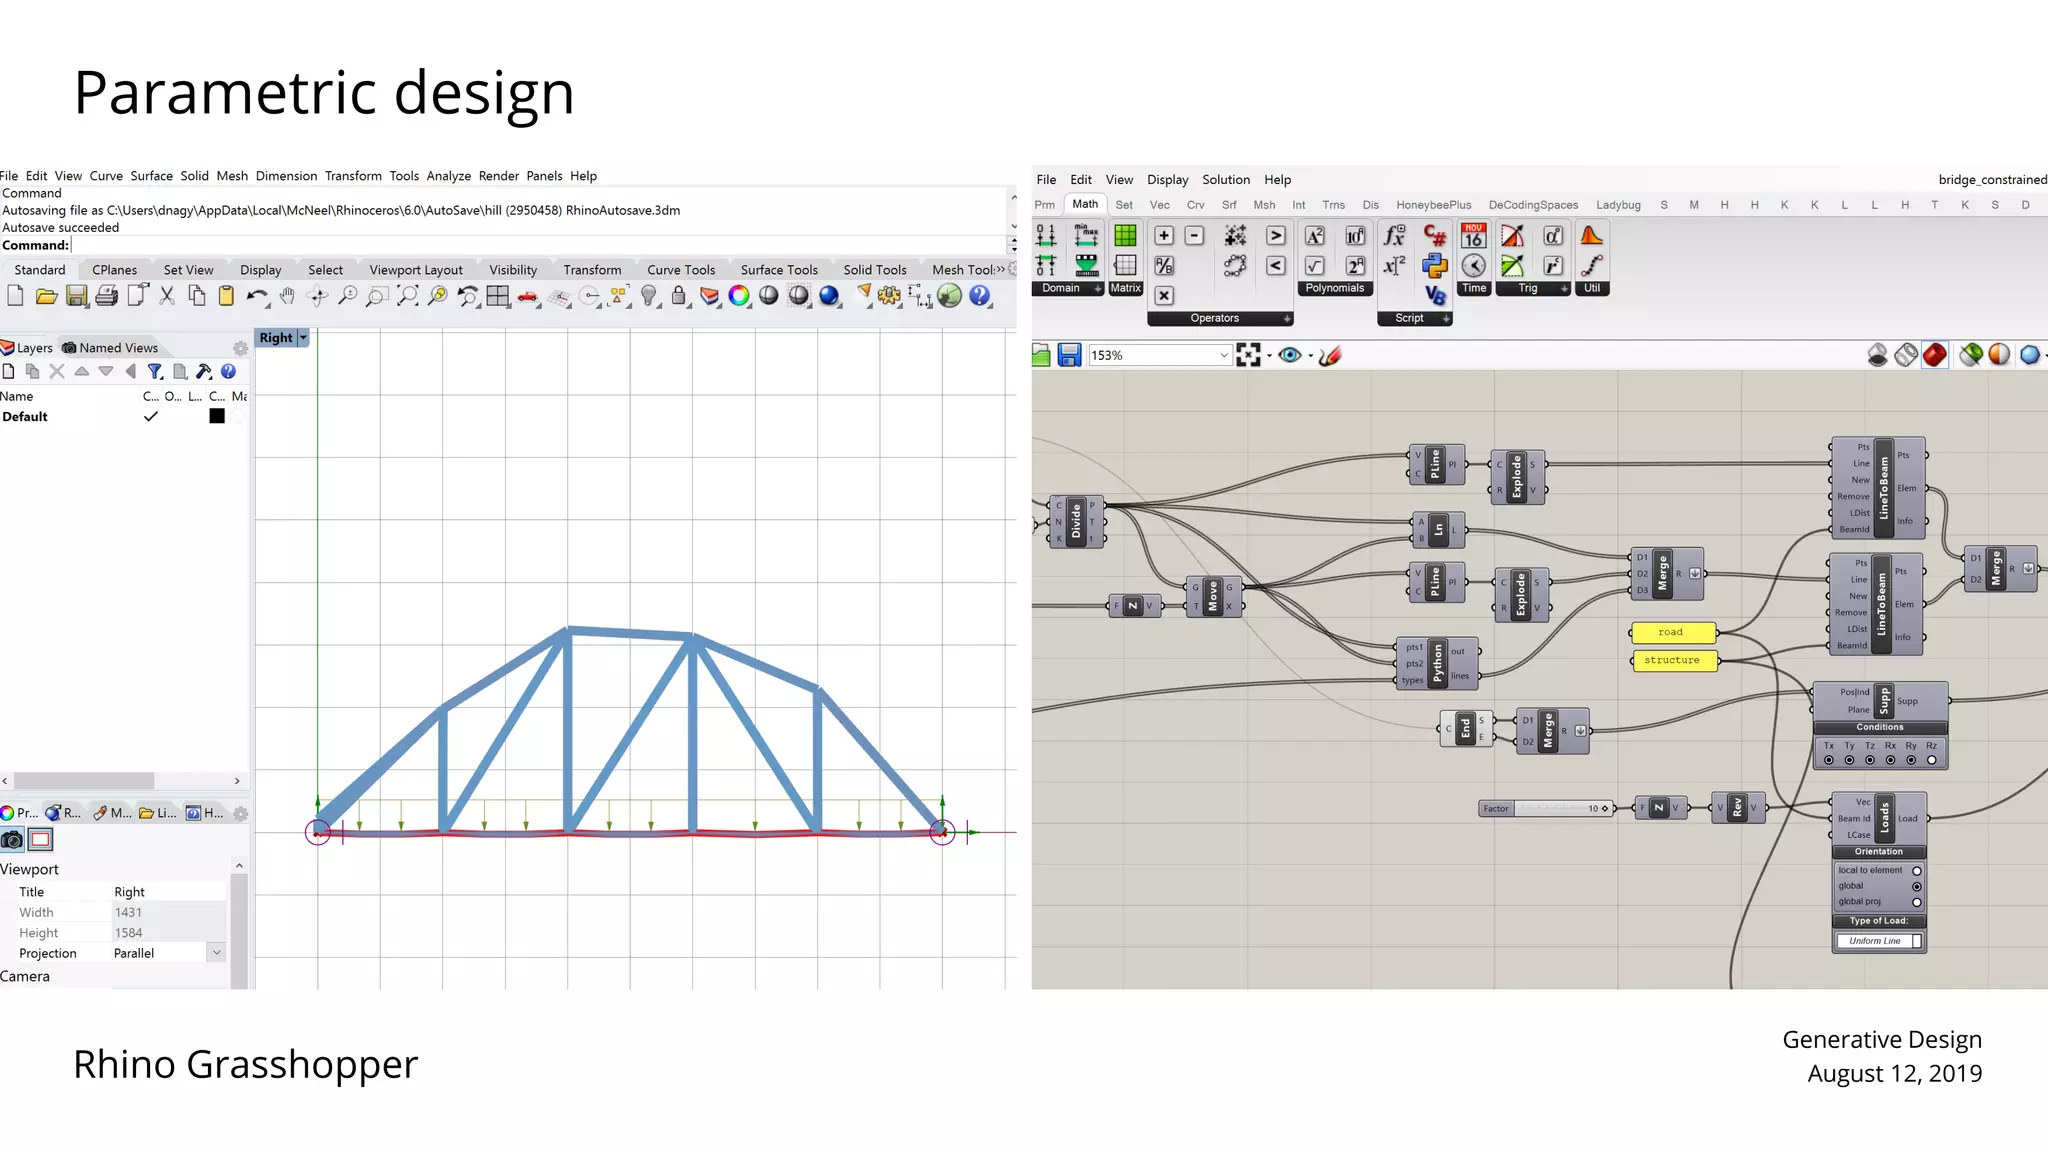Click the red car icon in toolbar
This screenshot has width=2048, height=1152.
click(527, 296)
